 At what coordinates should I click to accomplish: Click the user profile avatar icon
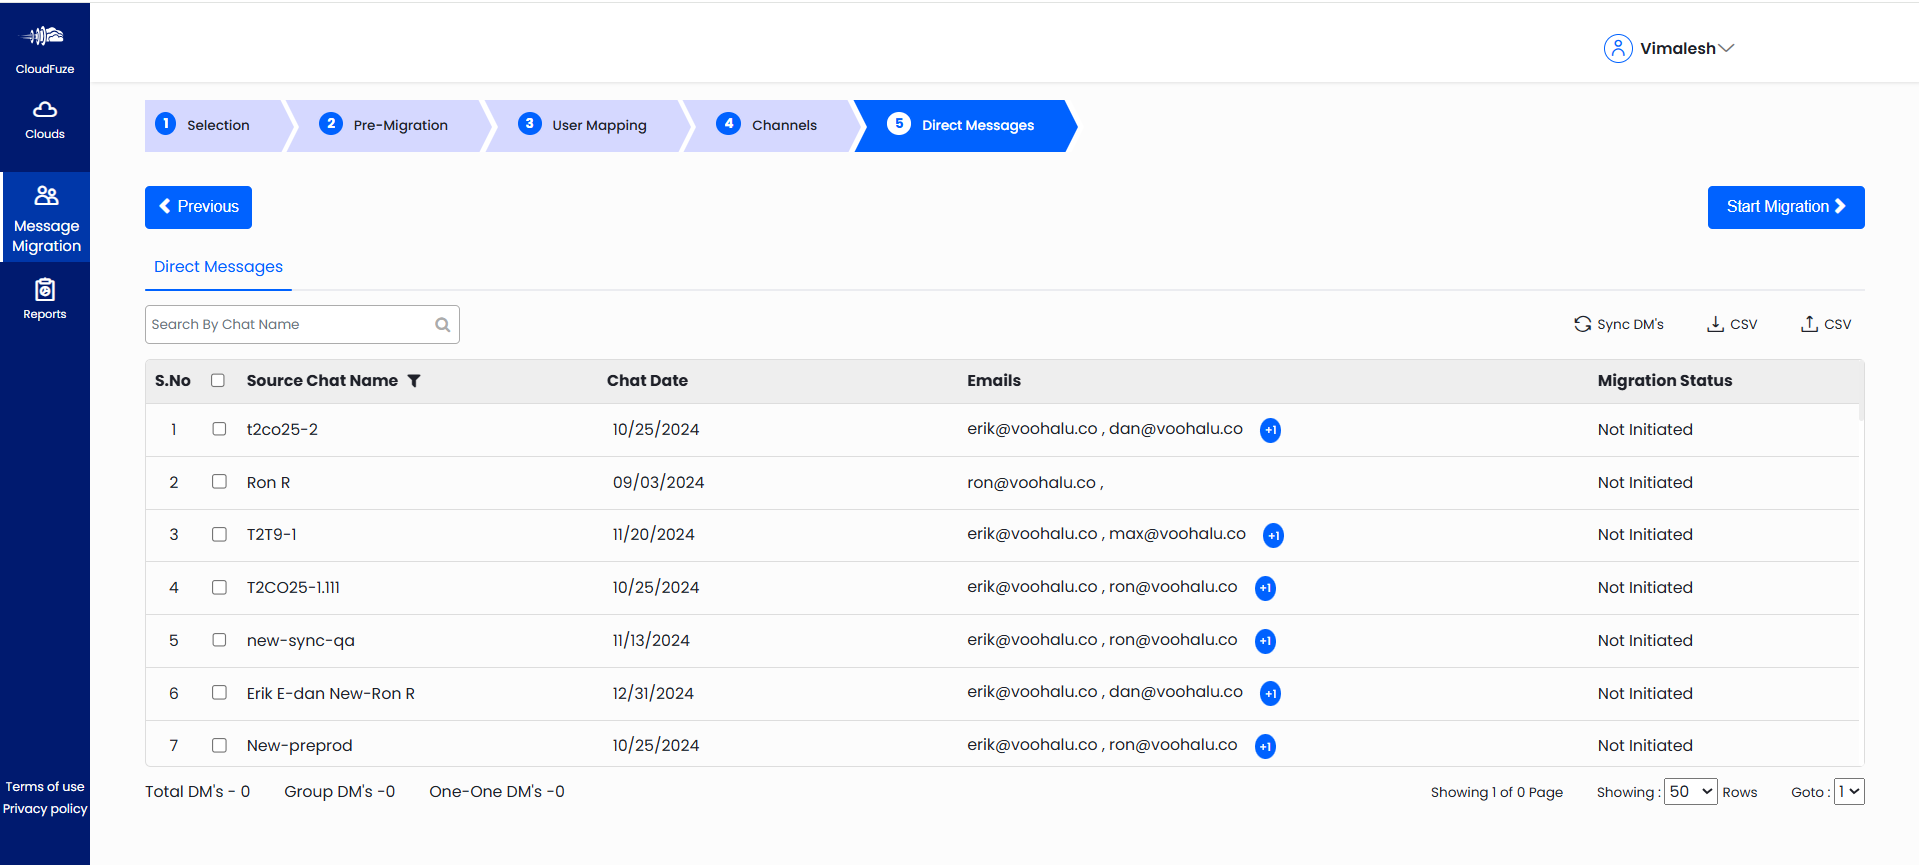[x=1617, y=48]
